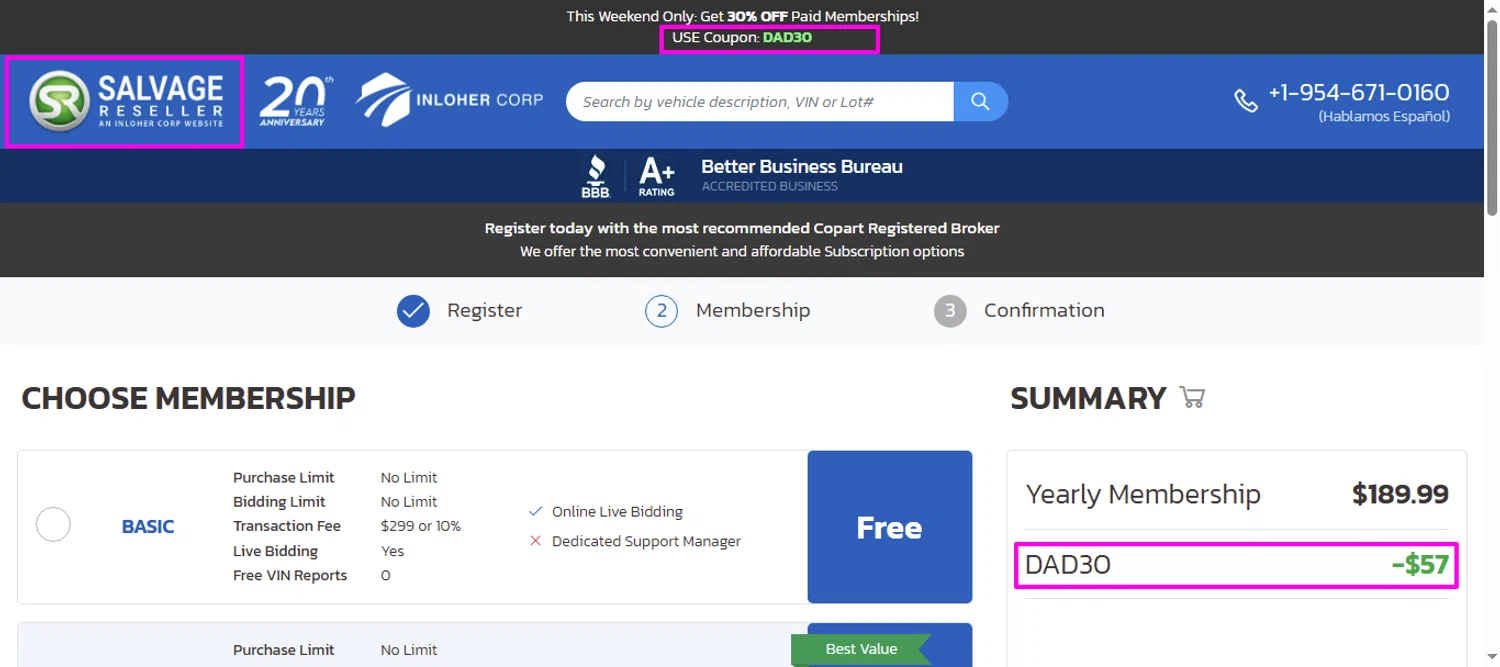Click the magnifier search button
Viewport: 1500px width, 667px height.
point(980,102)
